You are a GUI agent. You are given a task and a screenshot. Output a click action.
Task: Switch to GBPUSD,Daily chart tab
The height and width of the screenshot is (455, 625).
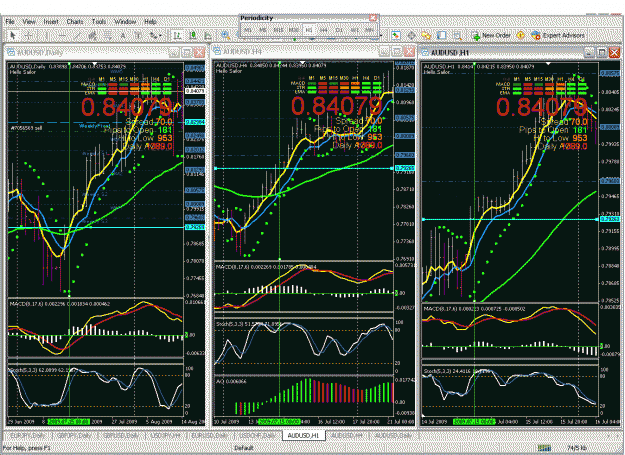(121, 436)
